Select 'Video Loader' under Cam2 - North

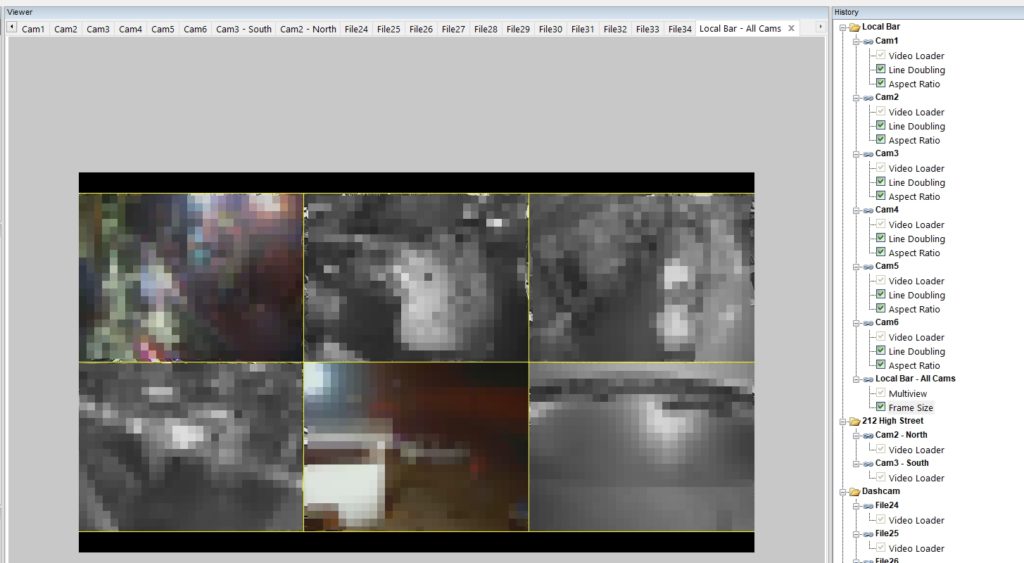(916, 450)
